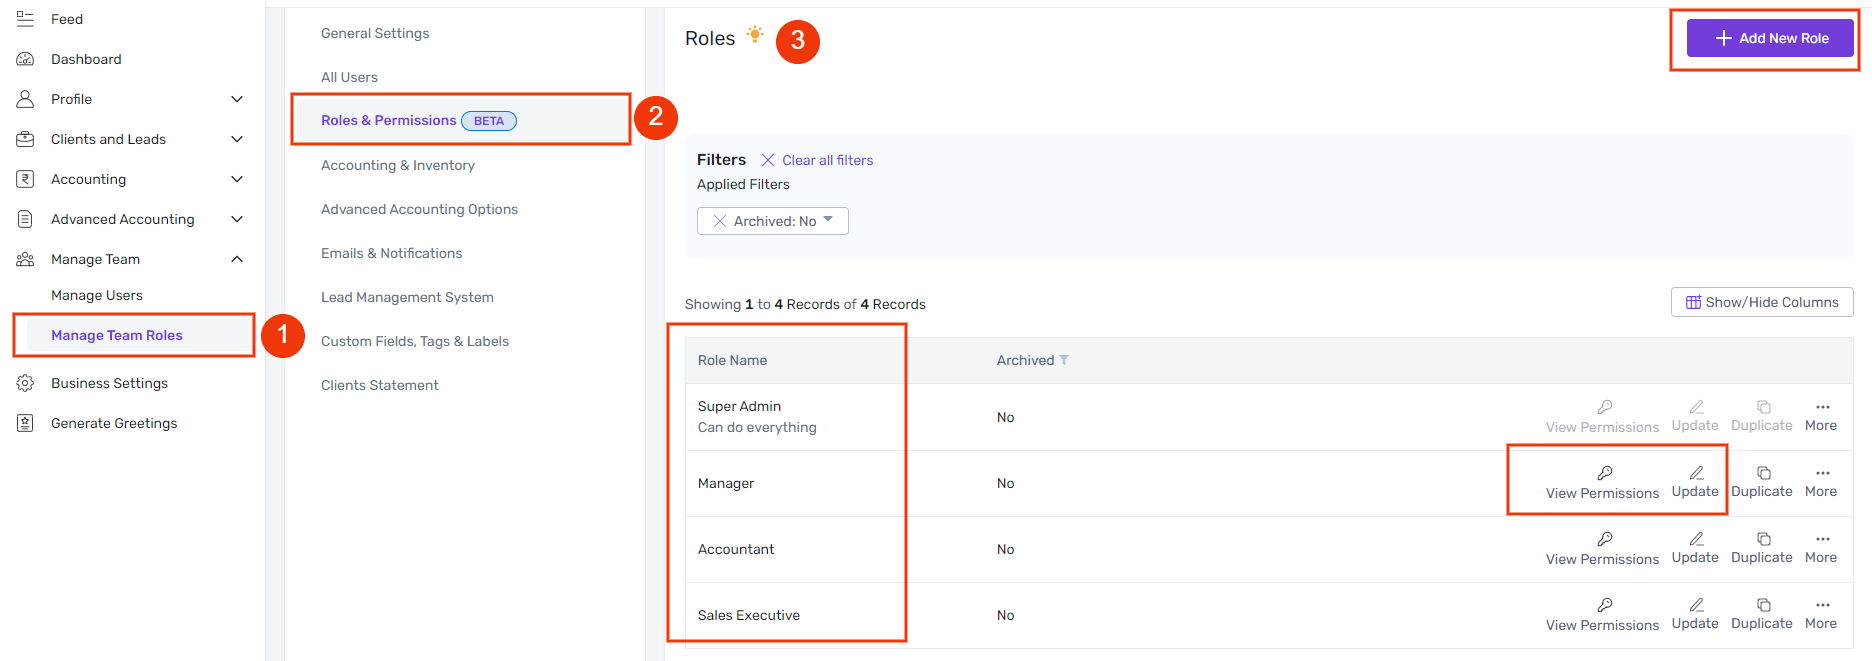Remove the Archived: No filter with X
The width and height of the screenshot is (1872, 661).
click(x=719, y=221)
